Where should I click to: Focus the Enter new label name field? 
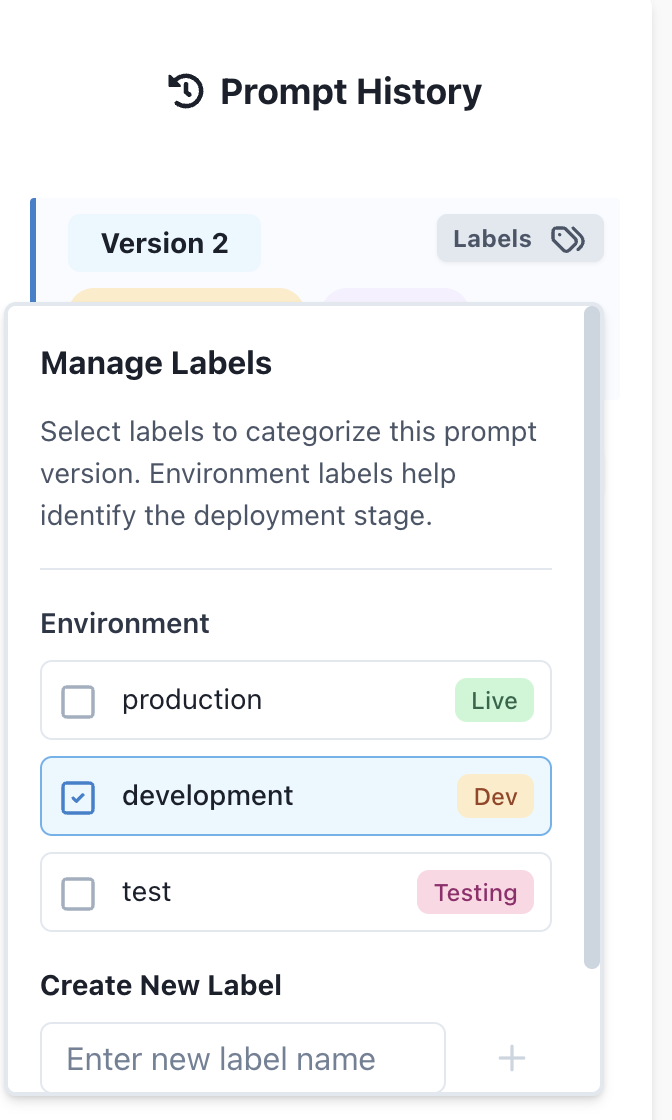[x=243, y=1058]
